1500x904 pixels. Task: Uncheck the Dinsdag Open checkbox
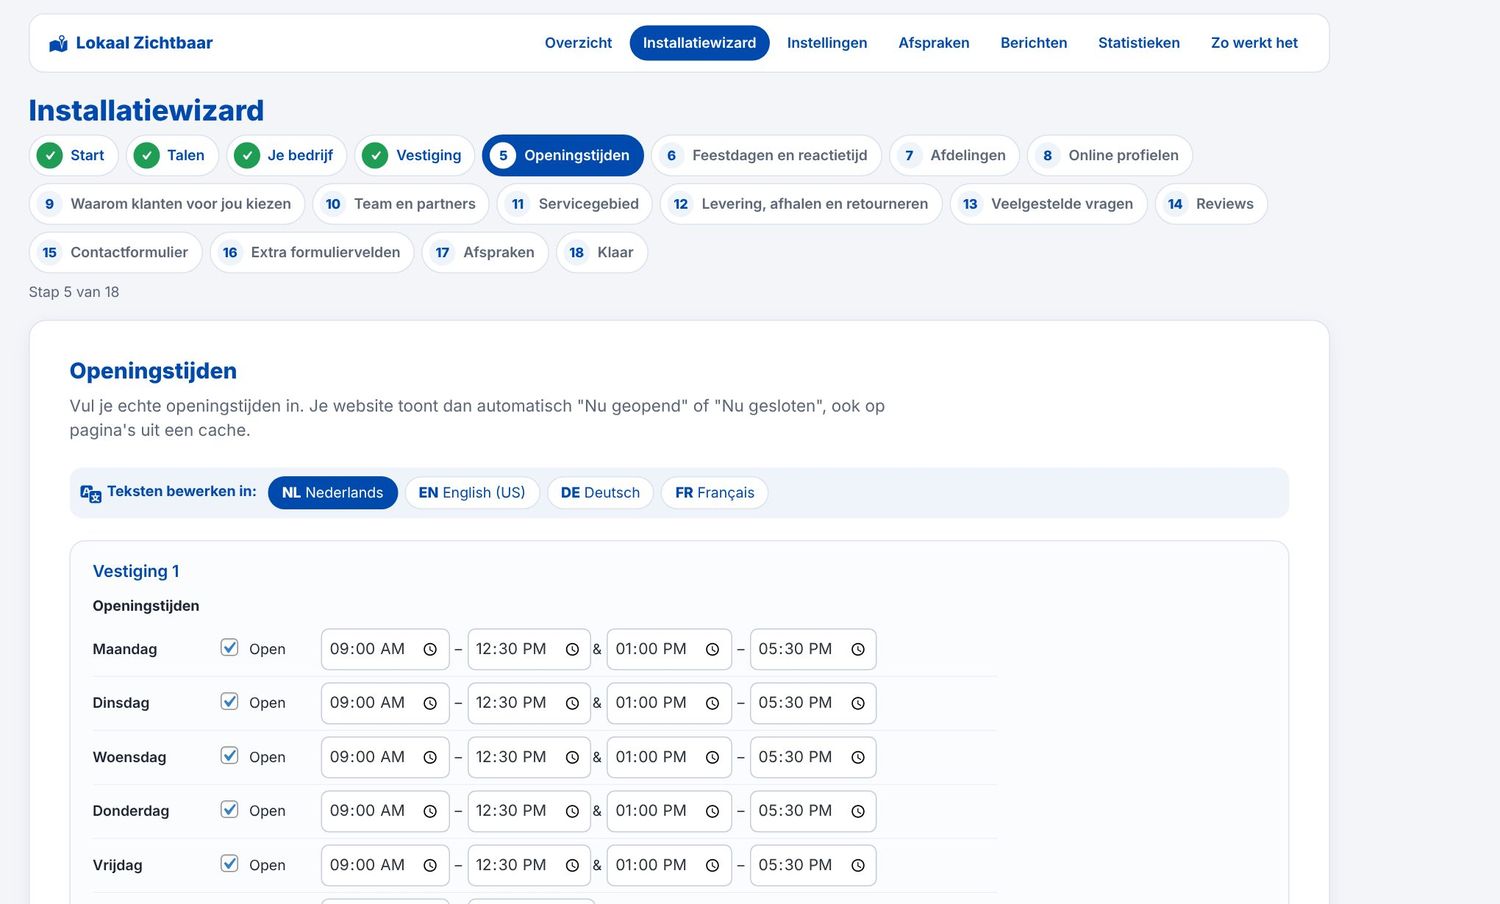230,702
